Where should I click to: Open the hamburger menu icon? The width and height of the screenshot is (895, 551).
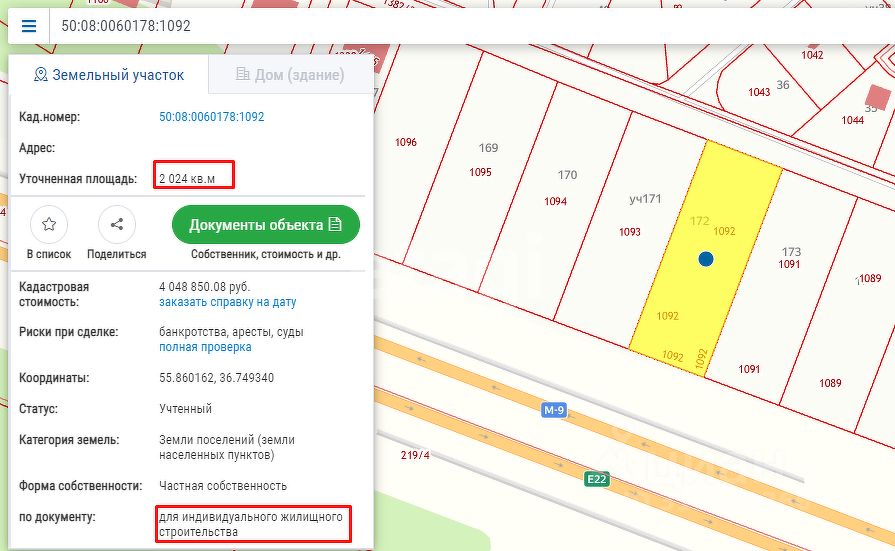click(x=29, y=26)
